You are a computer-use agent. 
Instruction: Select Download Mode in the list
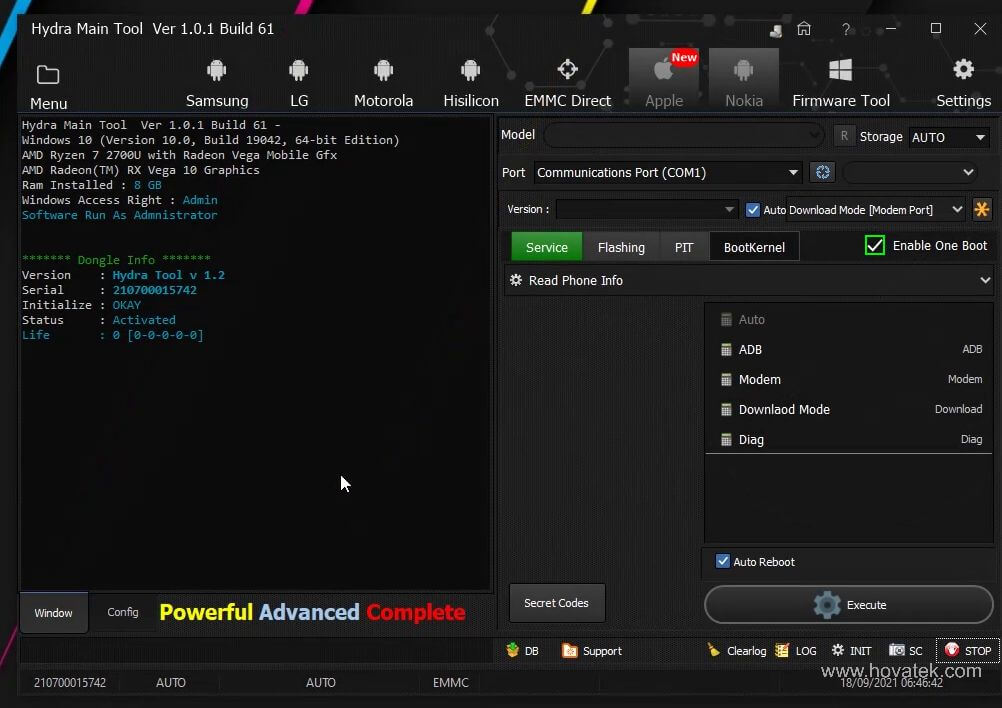(784, 410)
